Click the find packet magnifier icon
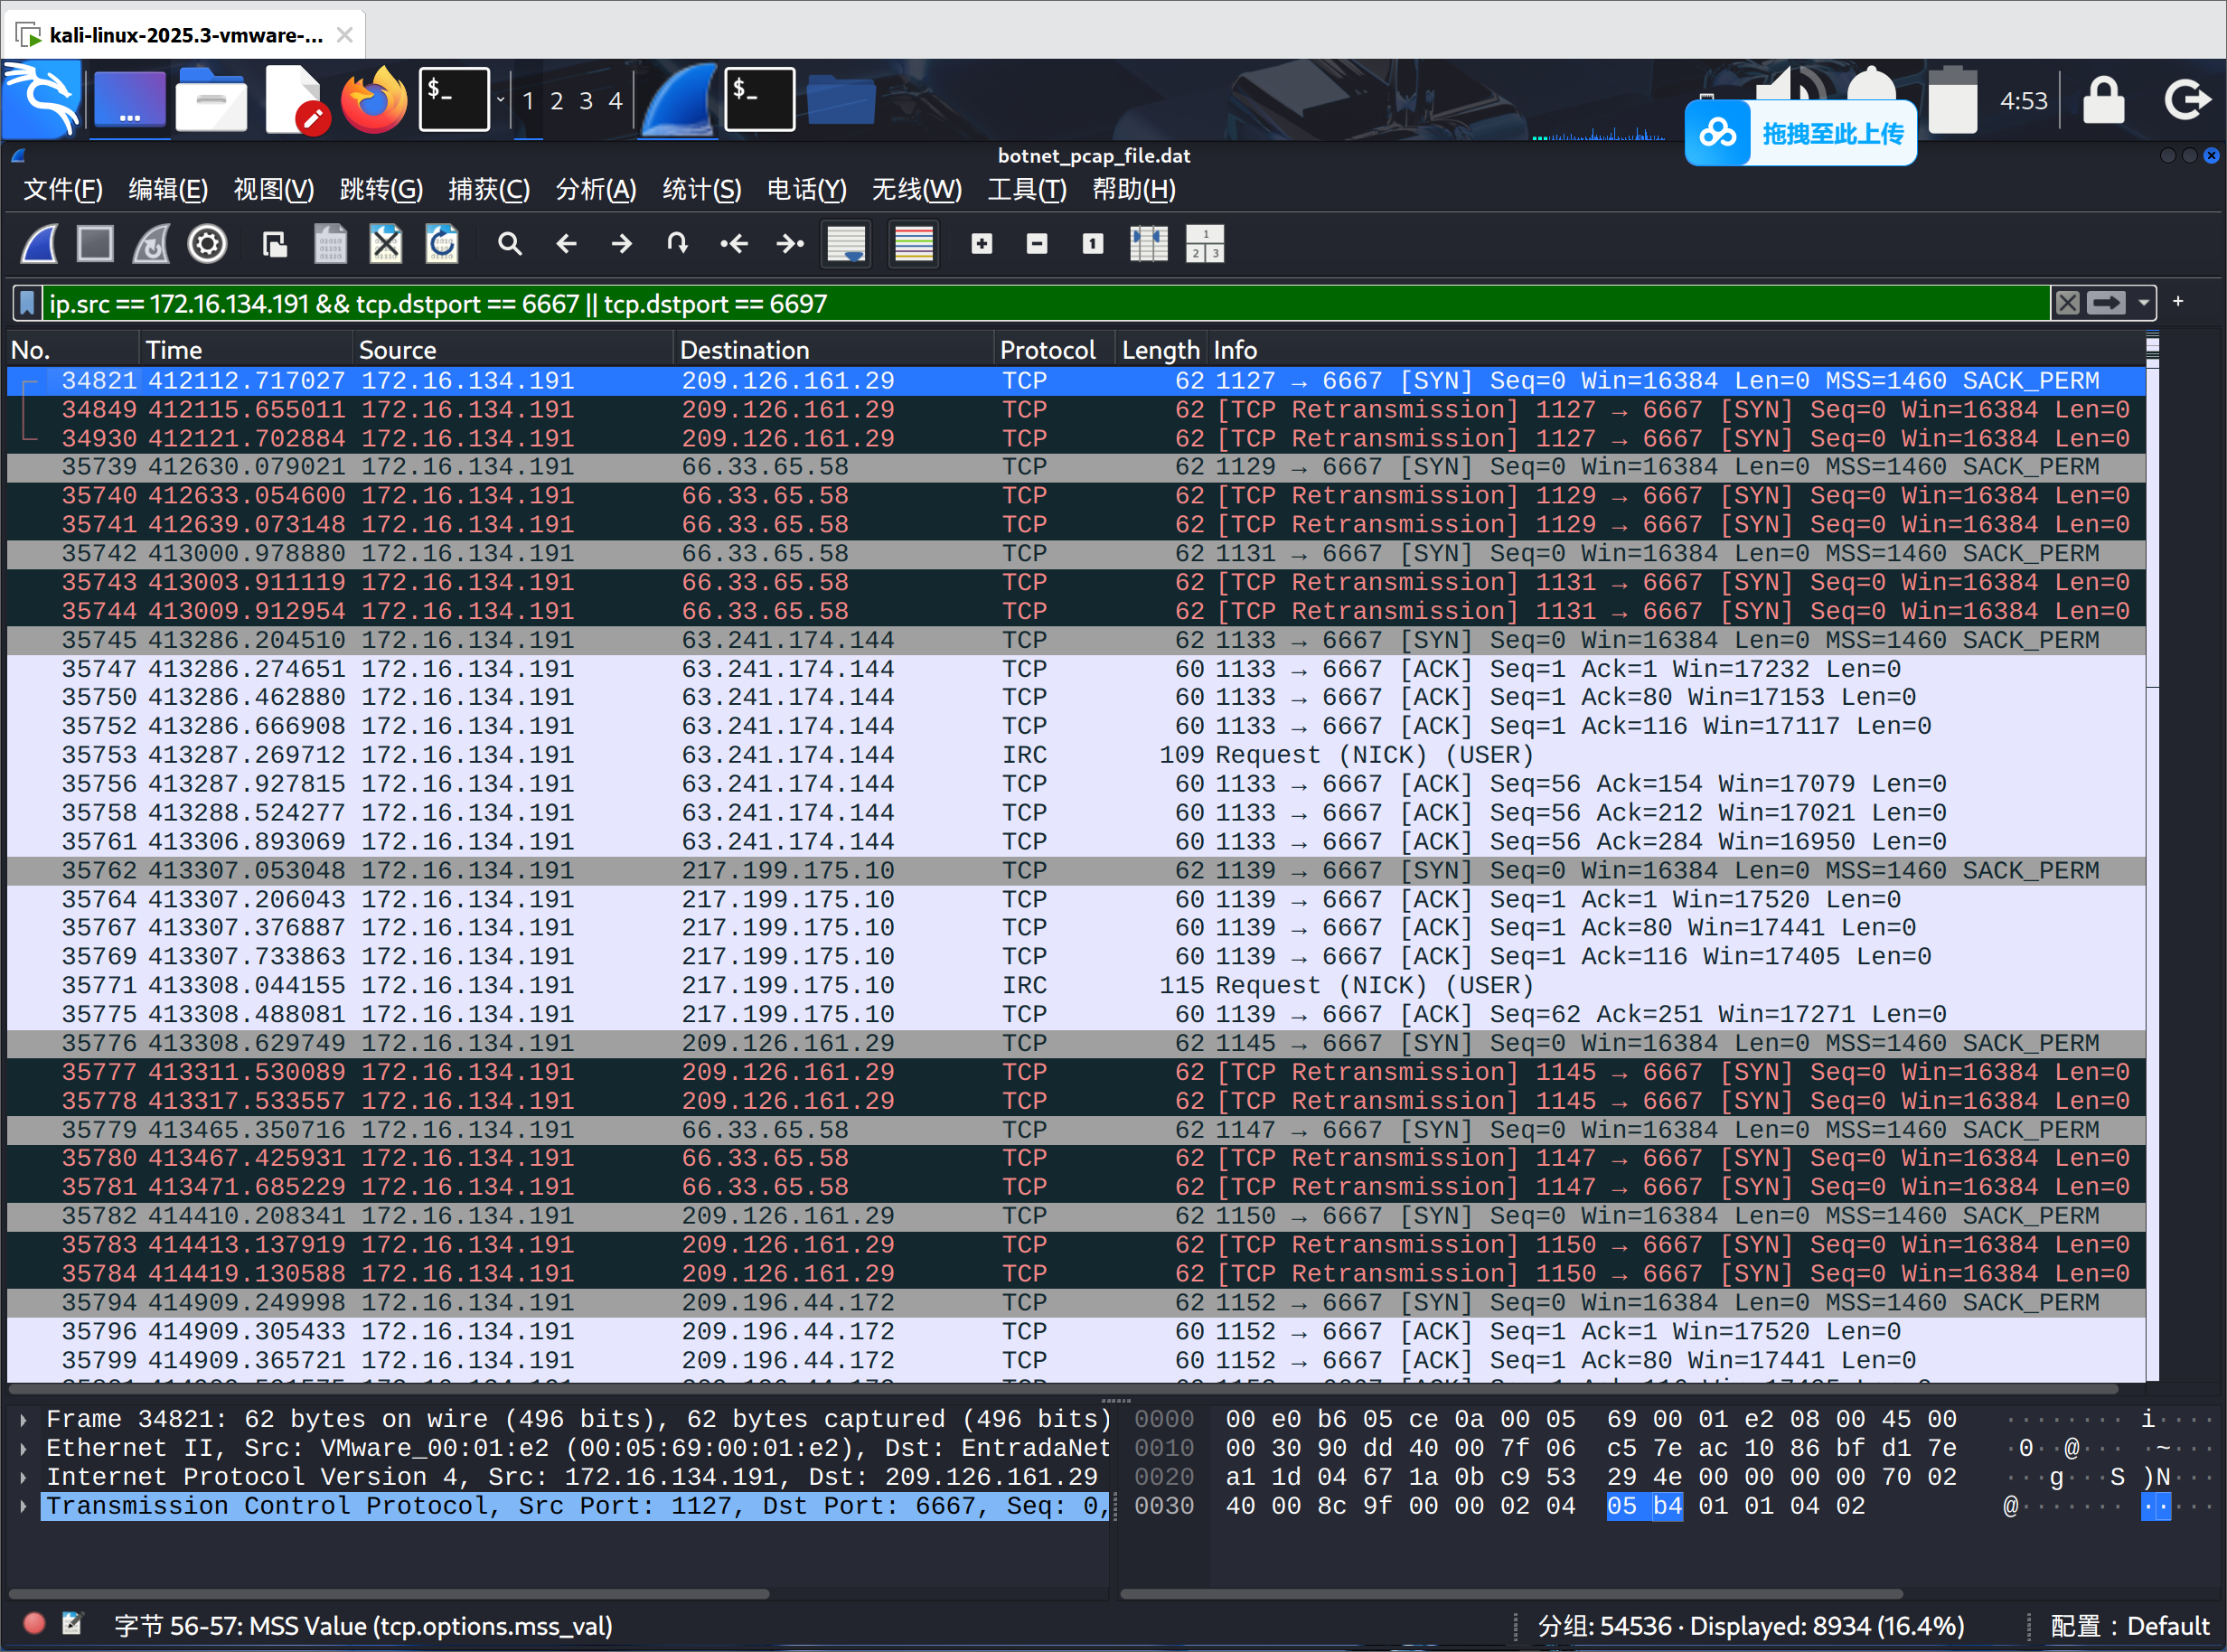 coord(510,244)
